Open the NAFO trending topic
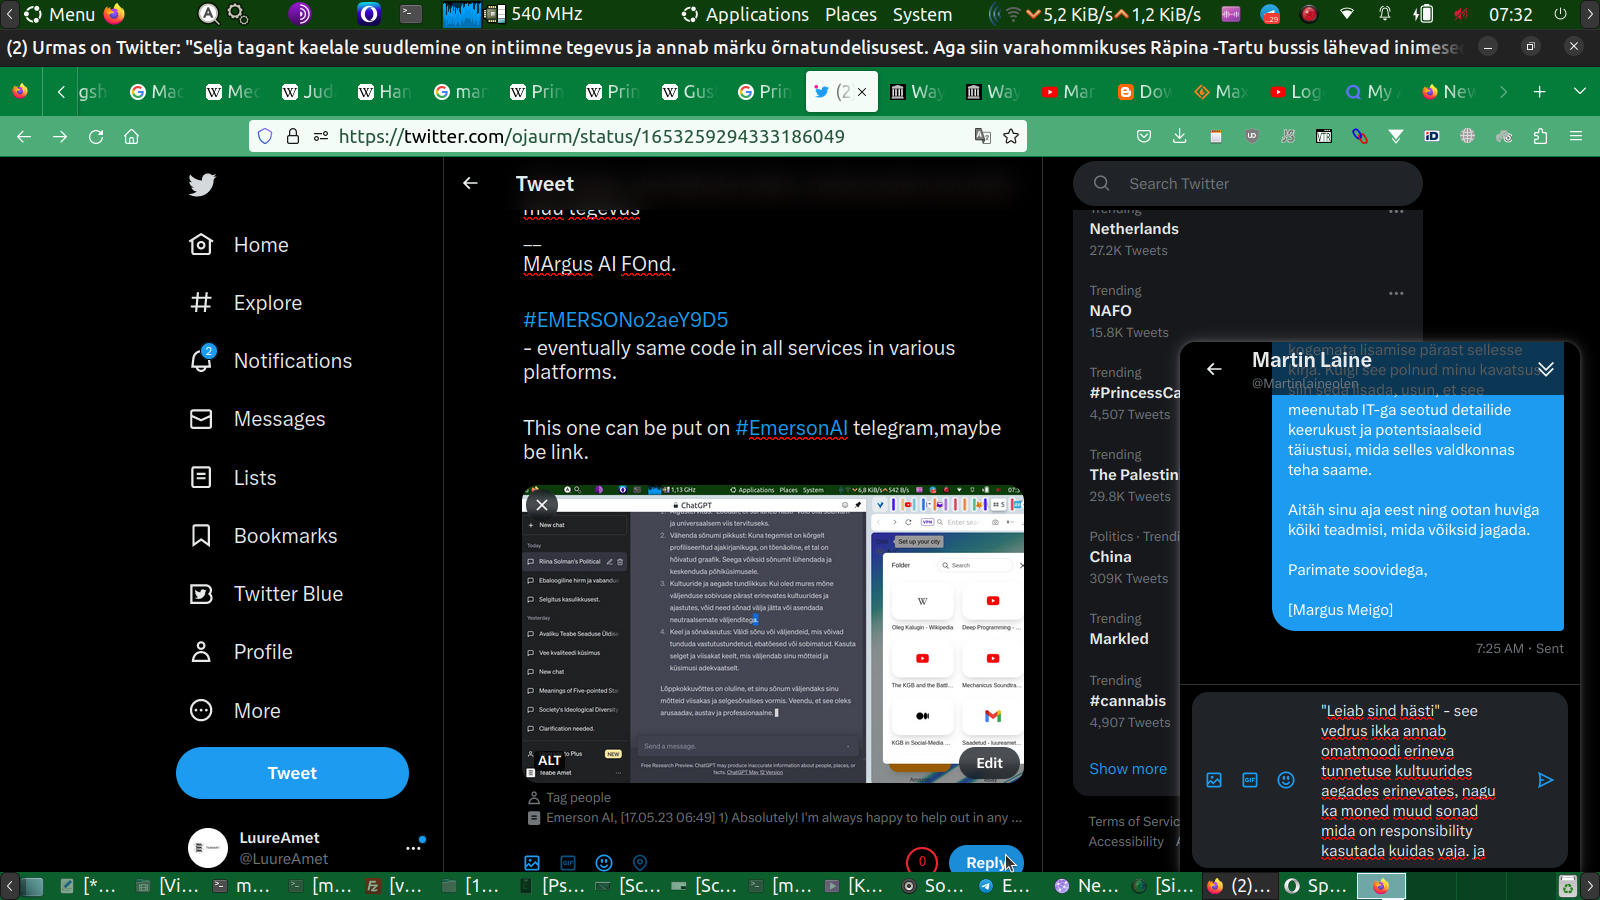Image resolution: width=1600 pixels, height=900 pixels. click(1110, 311)
